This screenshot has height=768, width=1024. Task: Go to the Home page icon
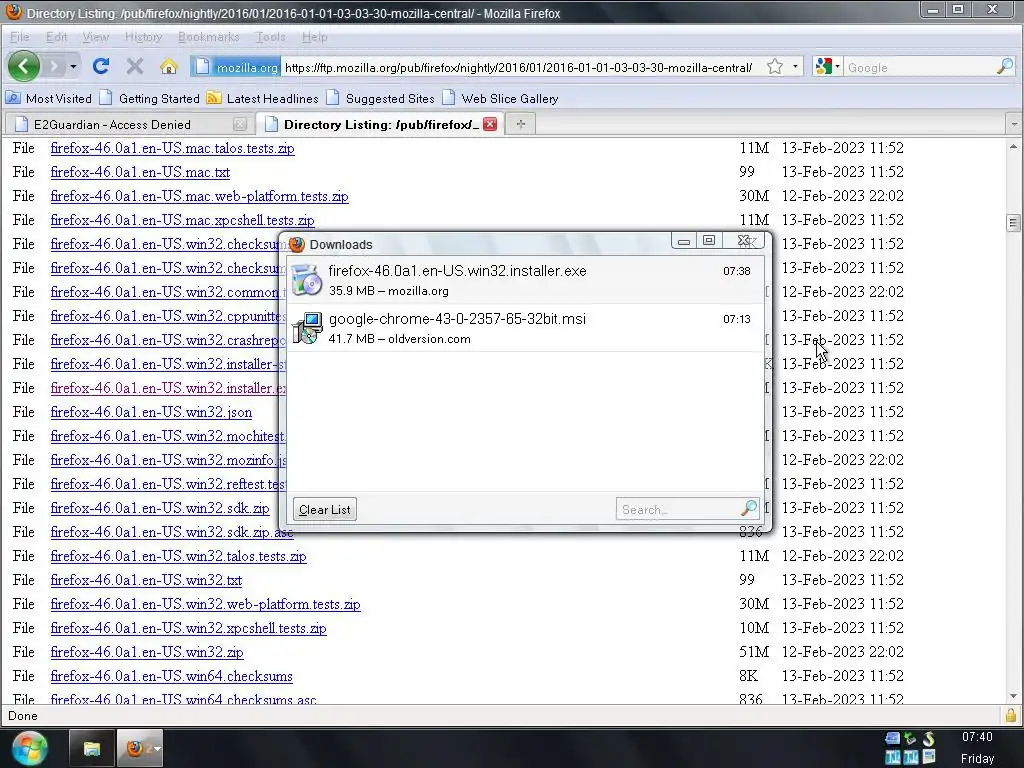tap(168, 67)
